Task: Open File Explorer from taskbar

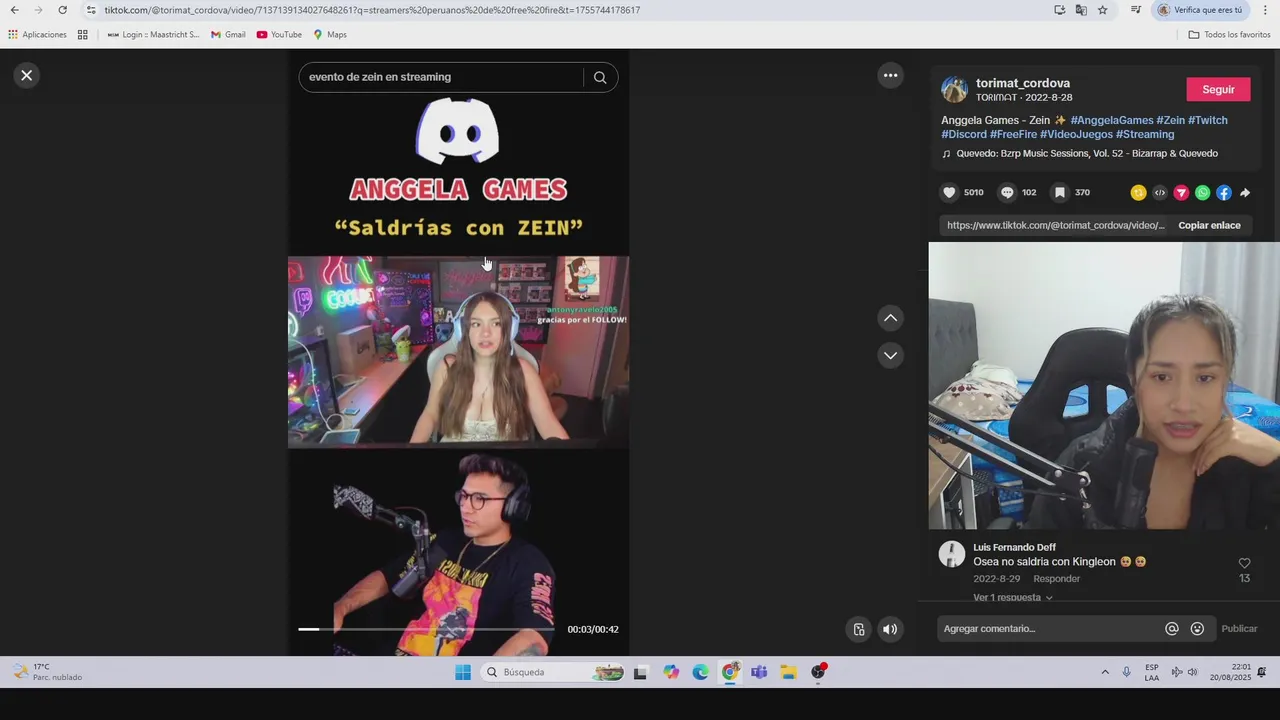Action: coord(788,672)
